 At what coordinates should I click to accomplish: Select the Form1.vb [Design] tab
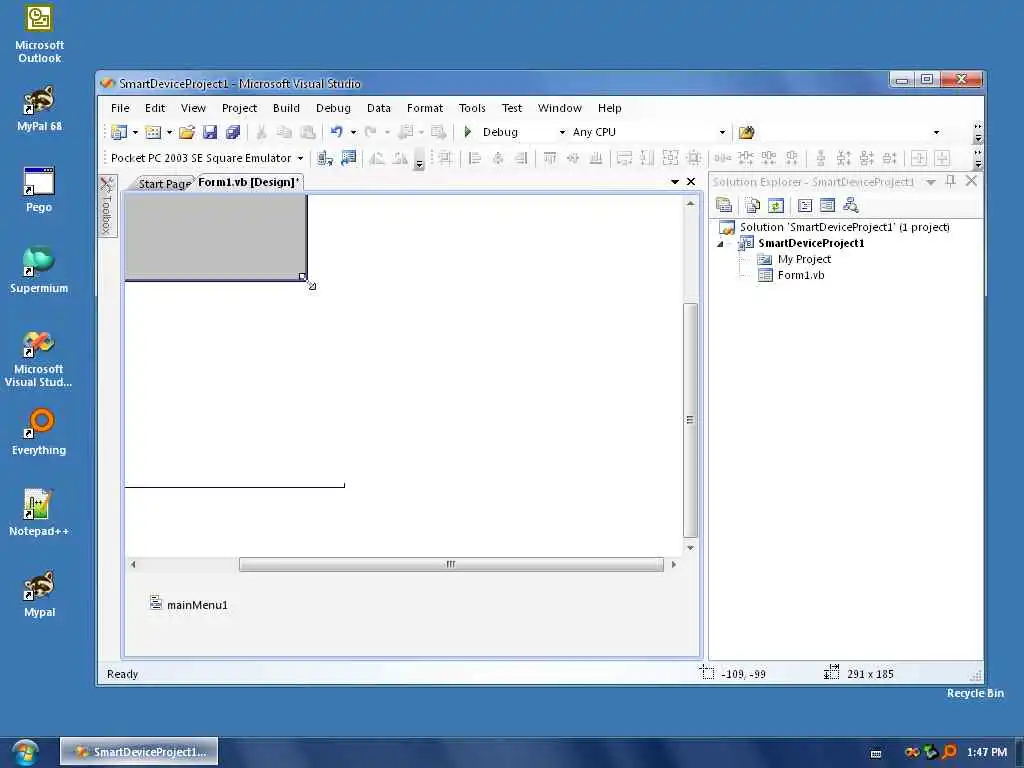[248, 182]
